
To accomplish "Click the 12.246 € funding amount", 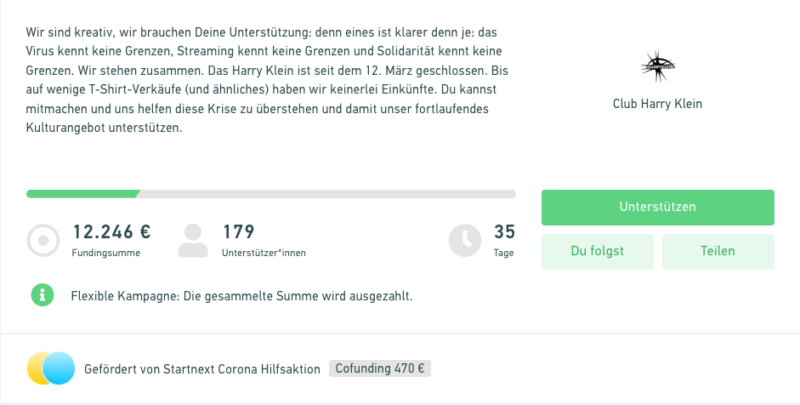I will pyautogui.click(x=112, y=232).
